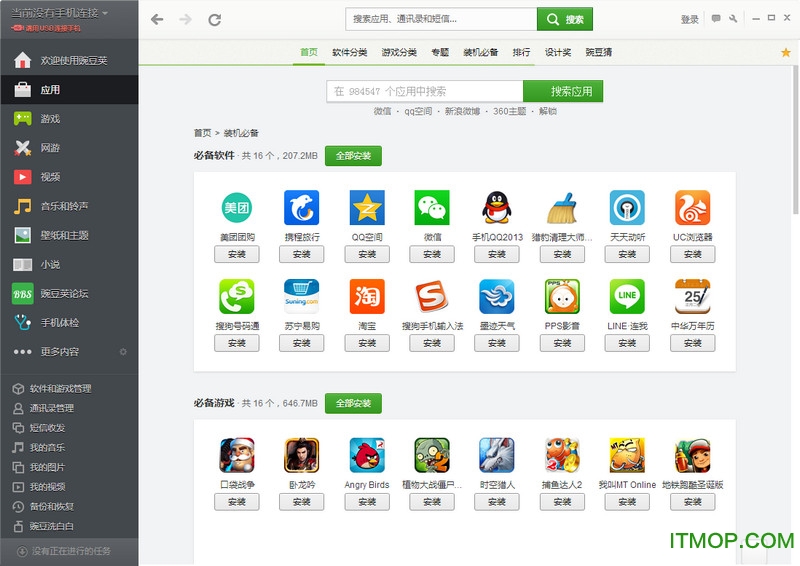
Task: Click the gear next to 更多内容
Action: 123,352
